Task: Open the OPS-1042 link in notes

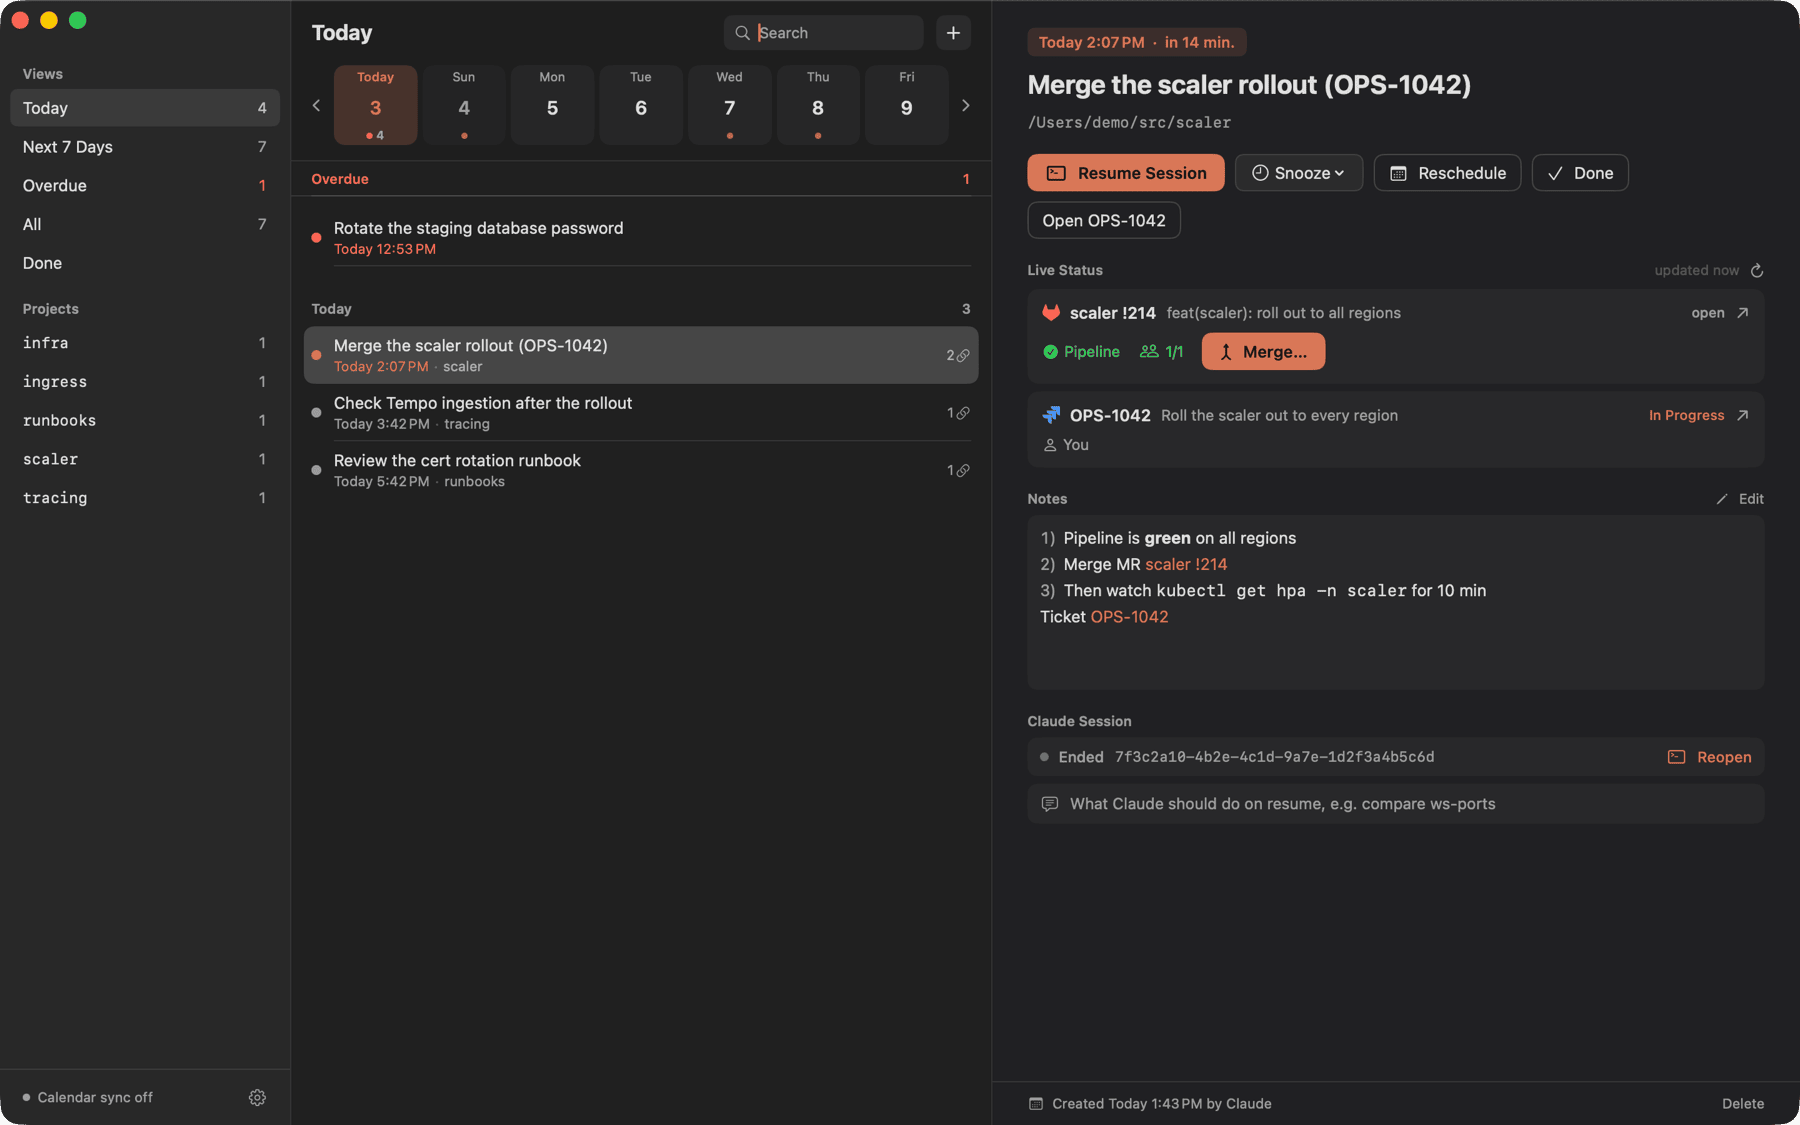Action: (1129, 617)
